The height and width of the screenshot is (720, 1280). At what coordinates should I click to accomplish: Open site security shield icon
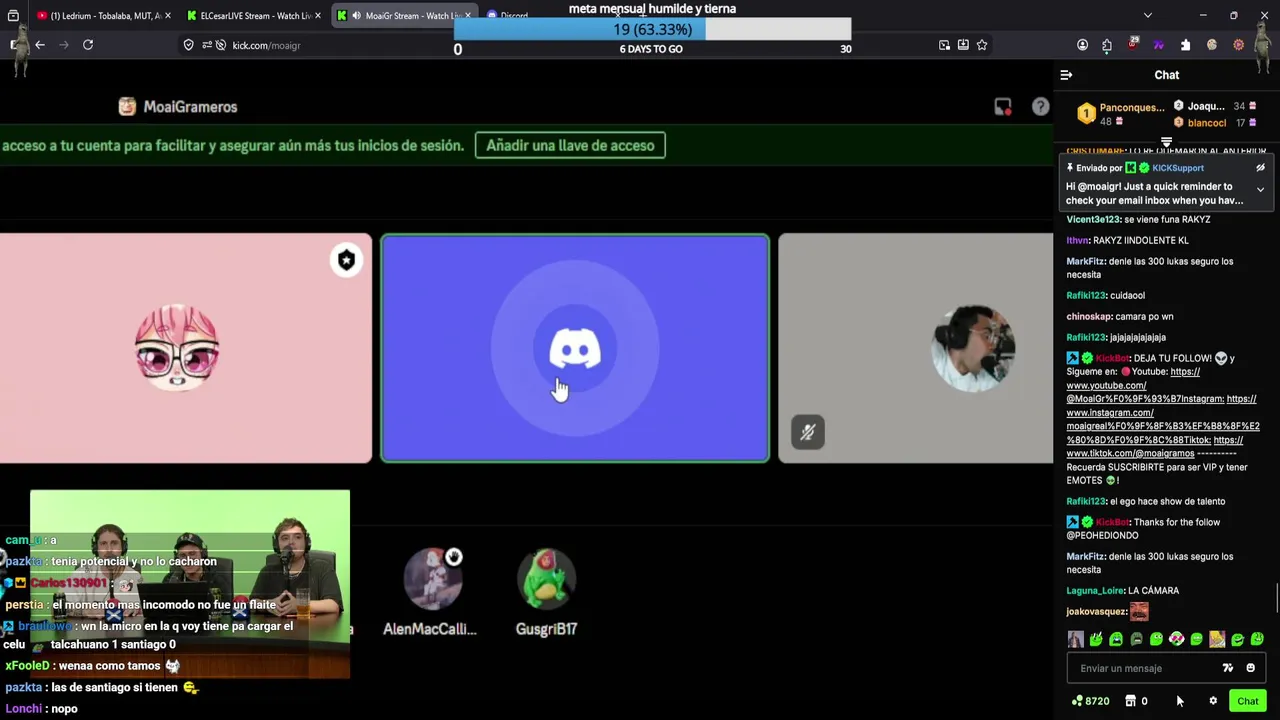pos(188,45)
